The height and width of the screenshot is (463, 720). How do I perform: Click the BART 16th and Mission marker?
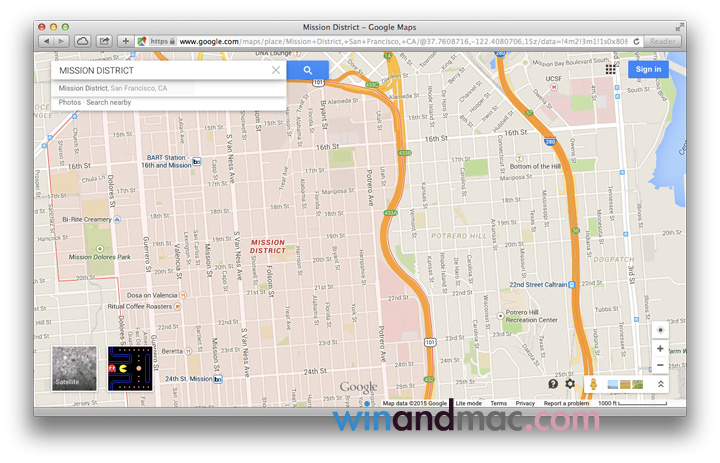click(x=196, y=161)
